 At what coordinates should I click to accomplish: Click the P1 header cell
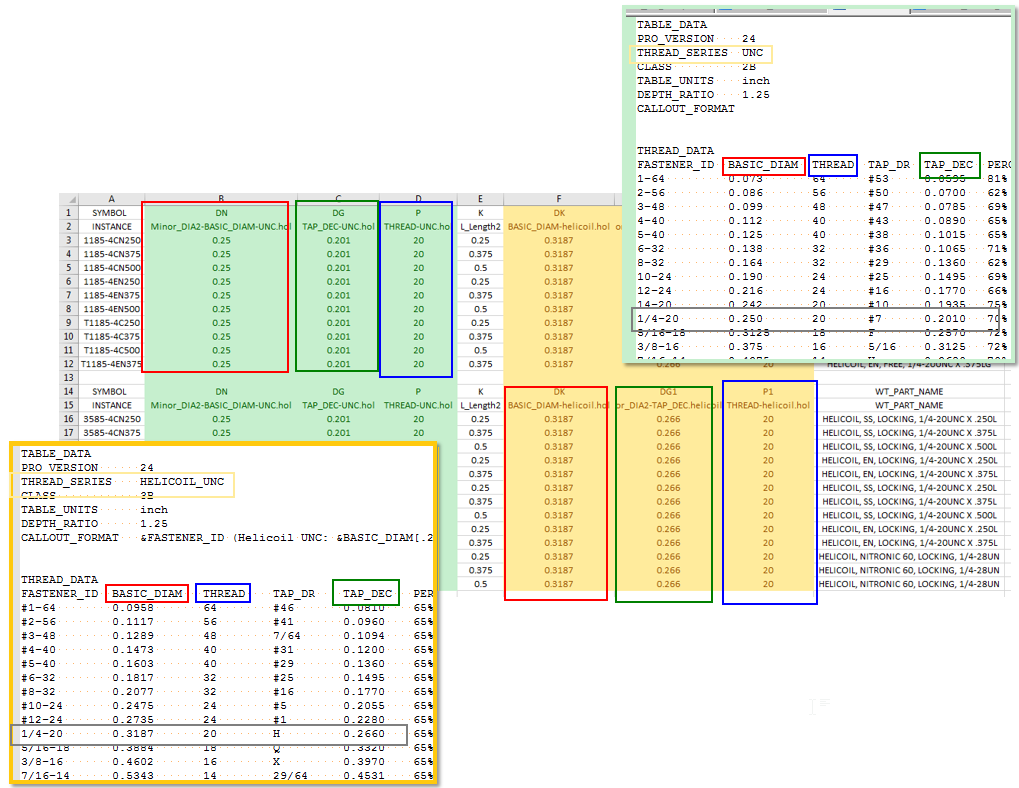coord(768,392)
